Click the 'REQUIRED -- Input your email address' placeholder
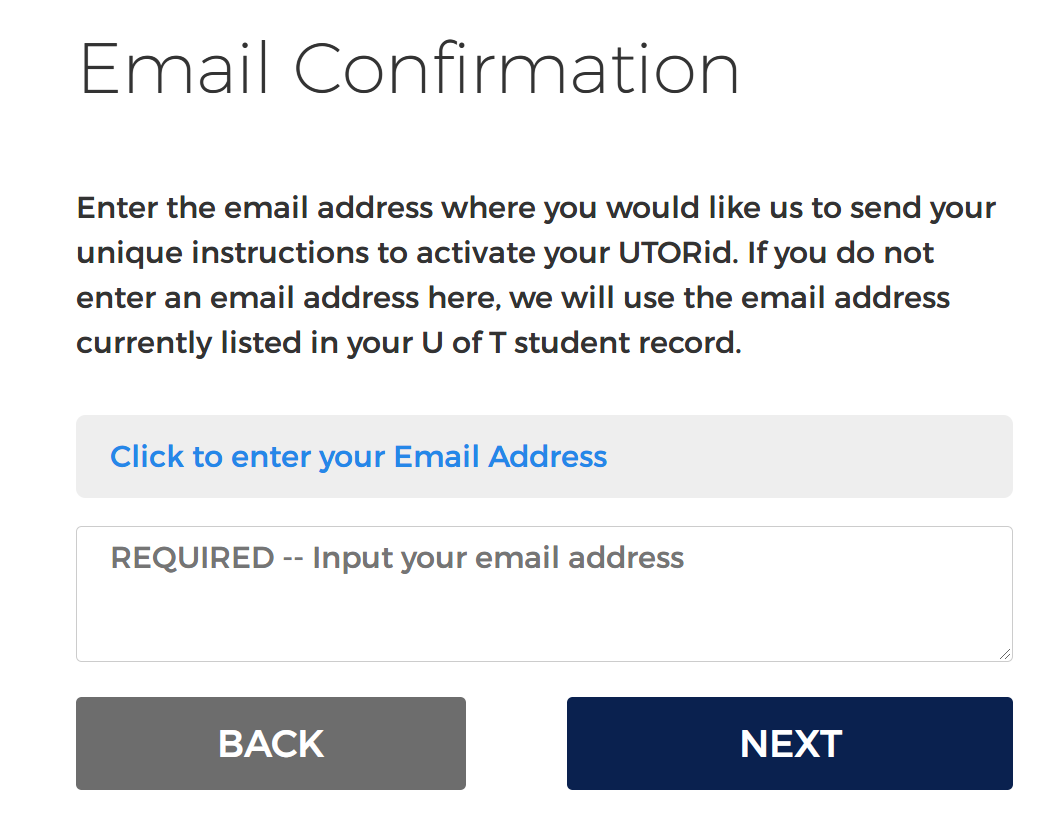1062x813 pixels. 397,557
